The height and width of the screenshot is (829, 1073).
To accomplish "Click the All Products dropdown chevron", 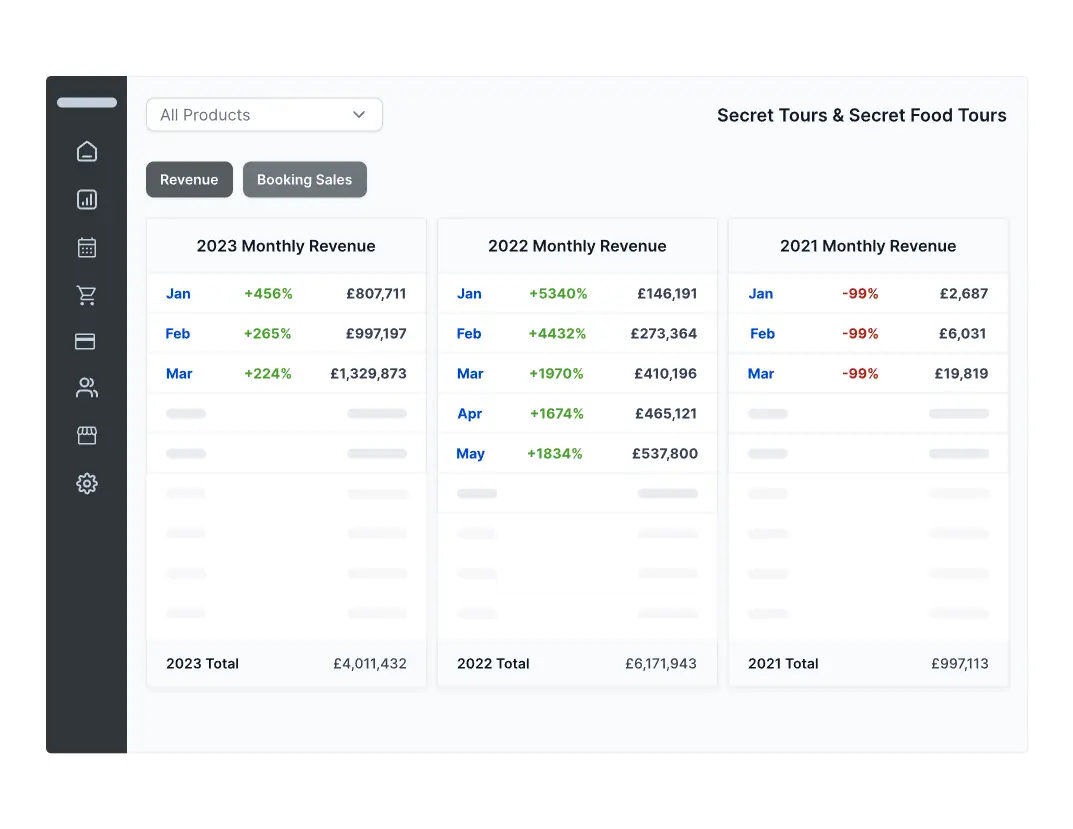I will pos(359,114).
